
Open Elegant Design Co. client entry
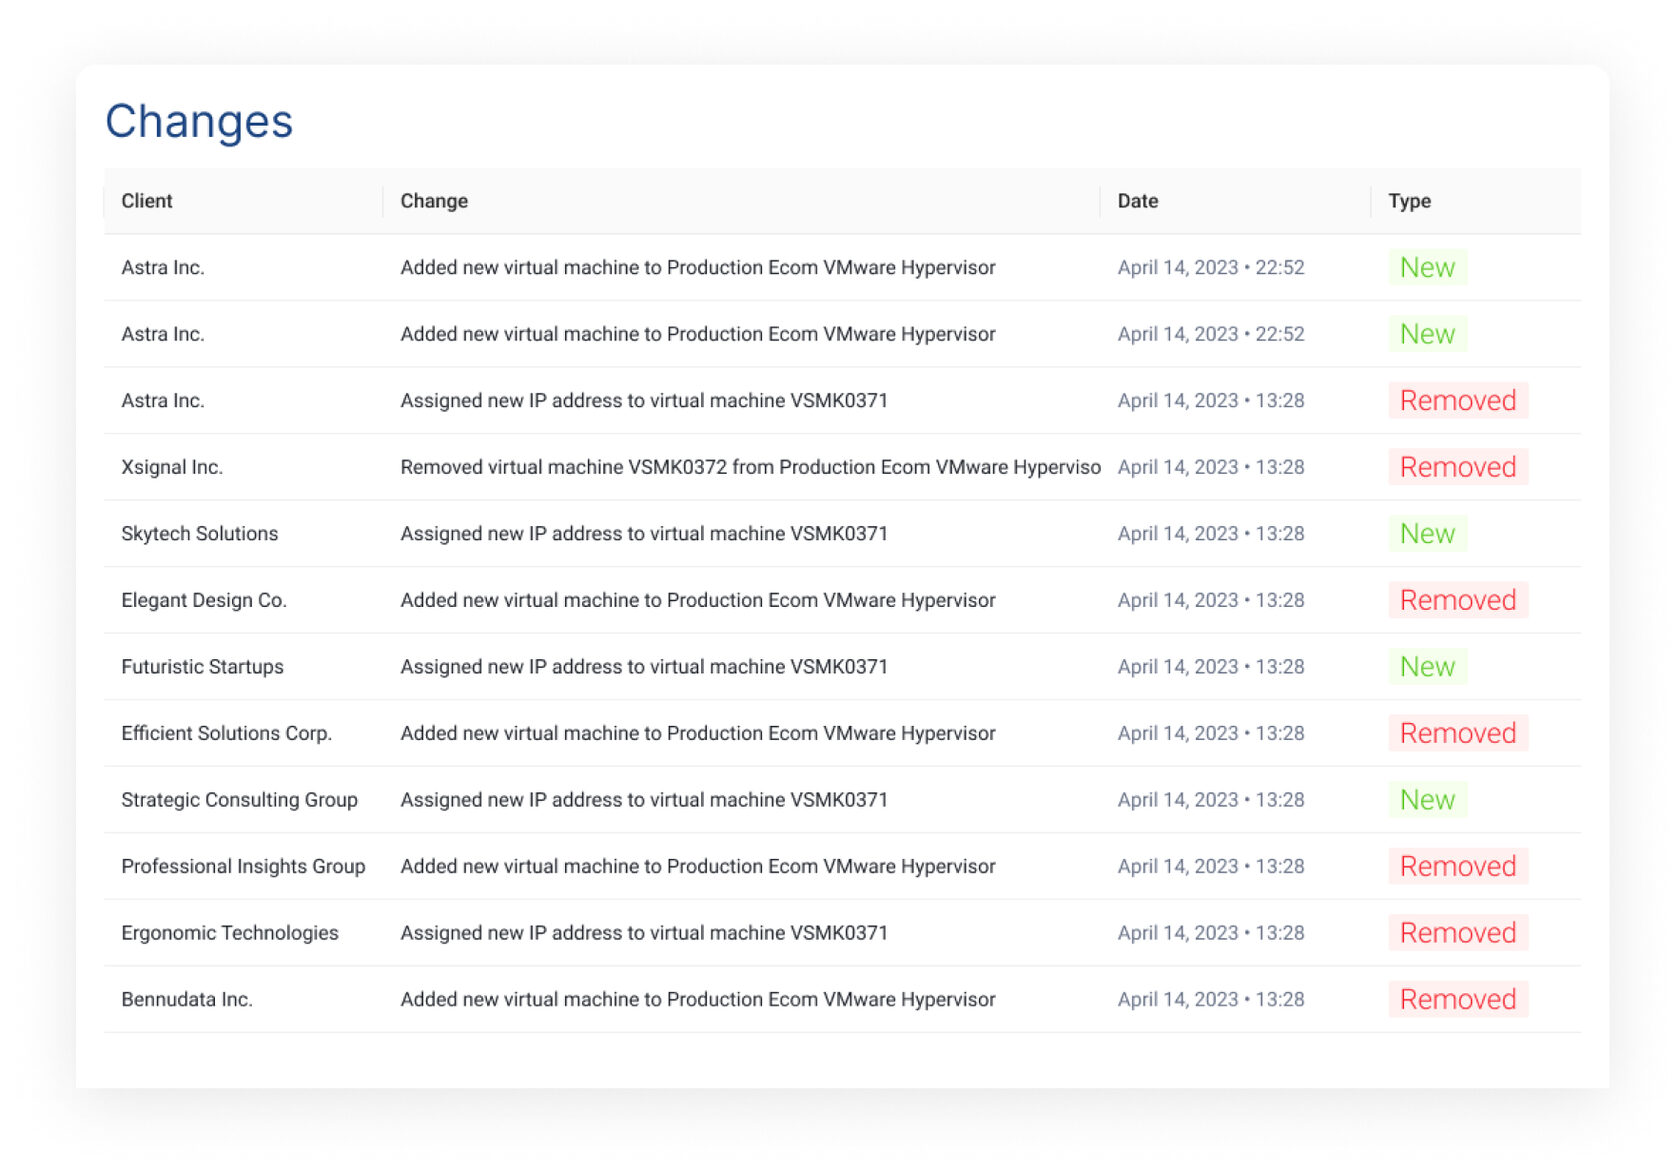point(204,600)
